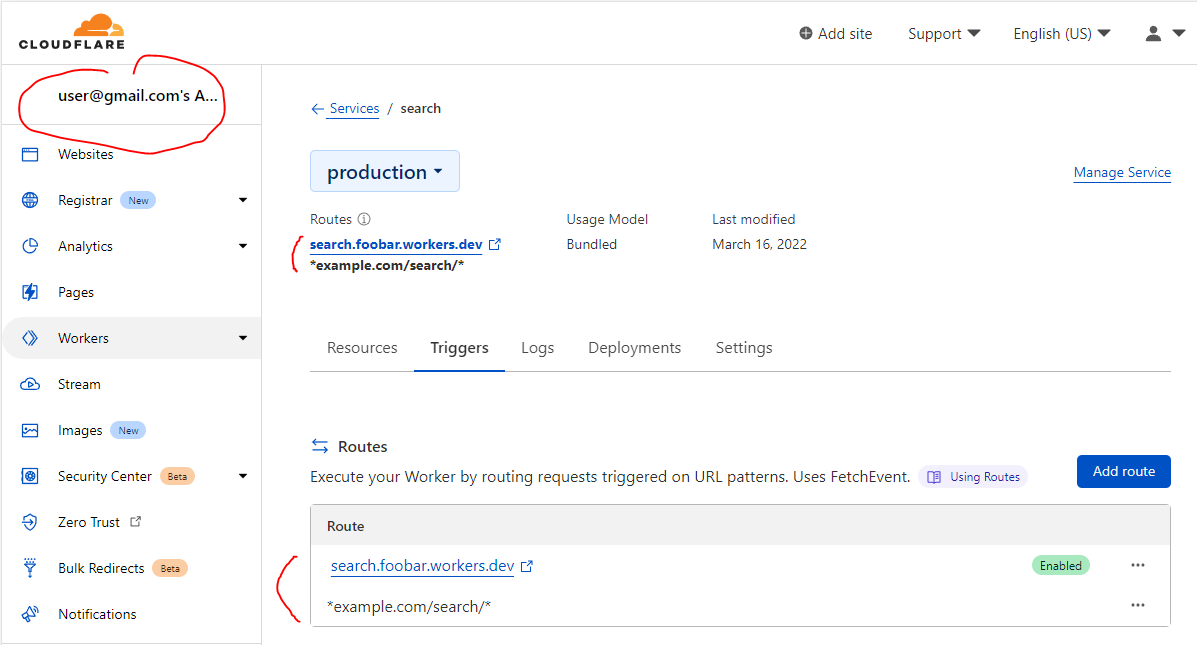Expand the user account menu arrow
Image resolution: width=1197 pixels, height=645 pixels.
(1179, 34)
